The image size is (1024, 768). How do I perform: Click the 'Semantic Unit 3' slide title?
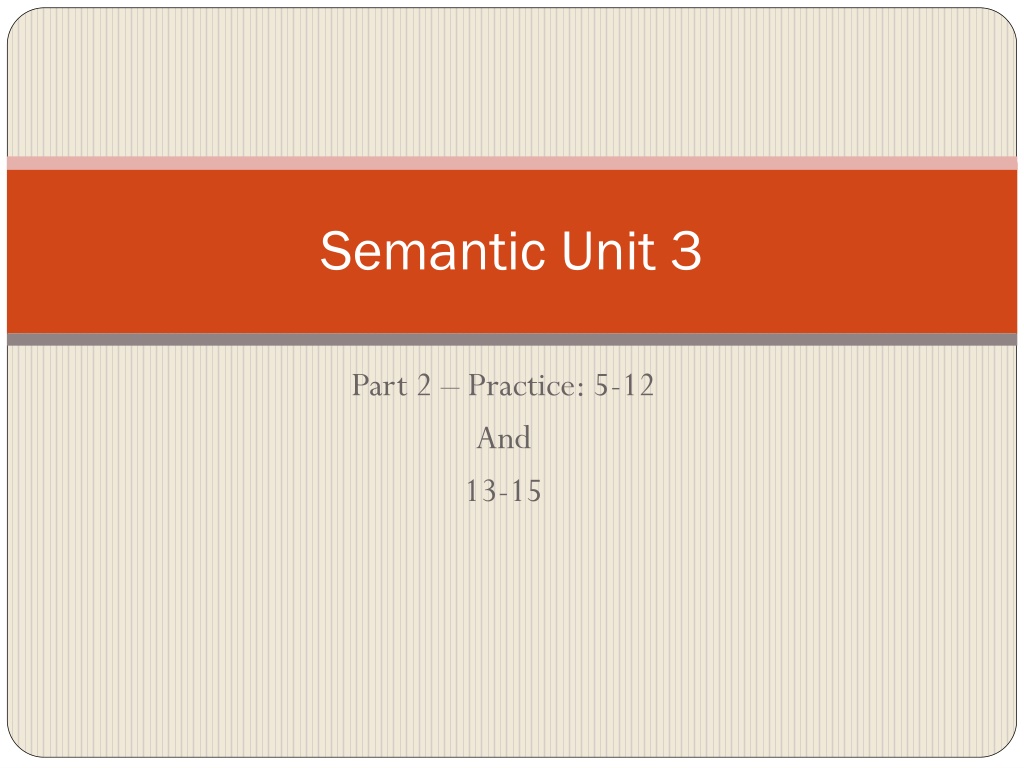511,251
